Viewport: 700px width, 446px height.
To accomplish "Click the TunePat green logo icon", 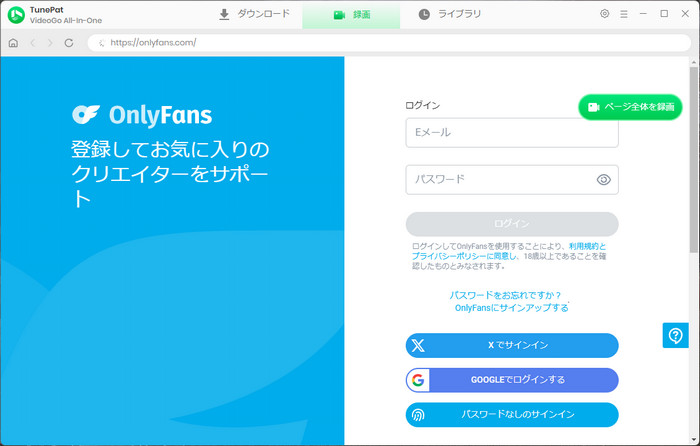I will [16, 15].
